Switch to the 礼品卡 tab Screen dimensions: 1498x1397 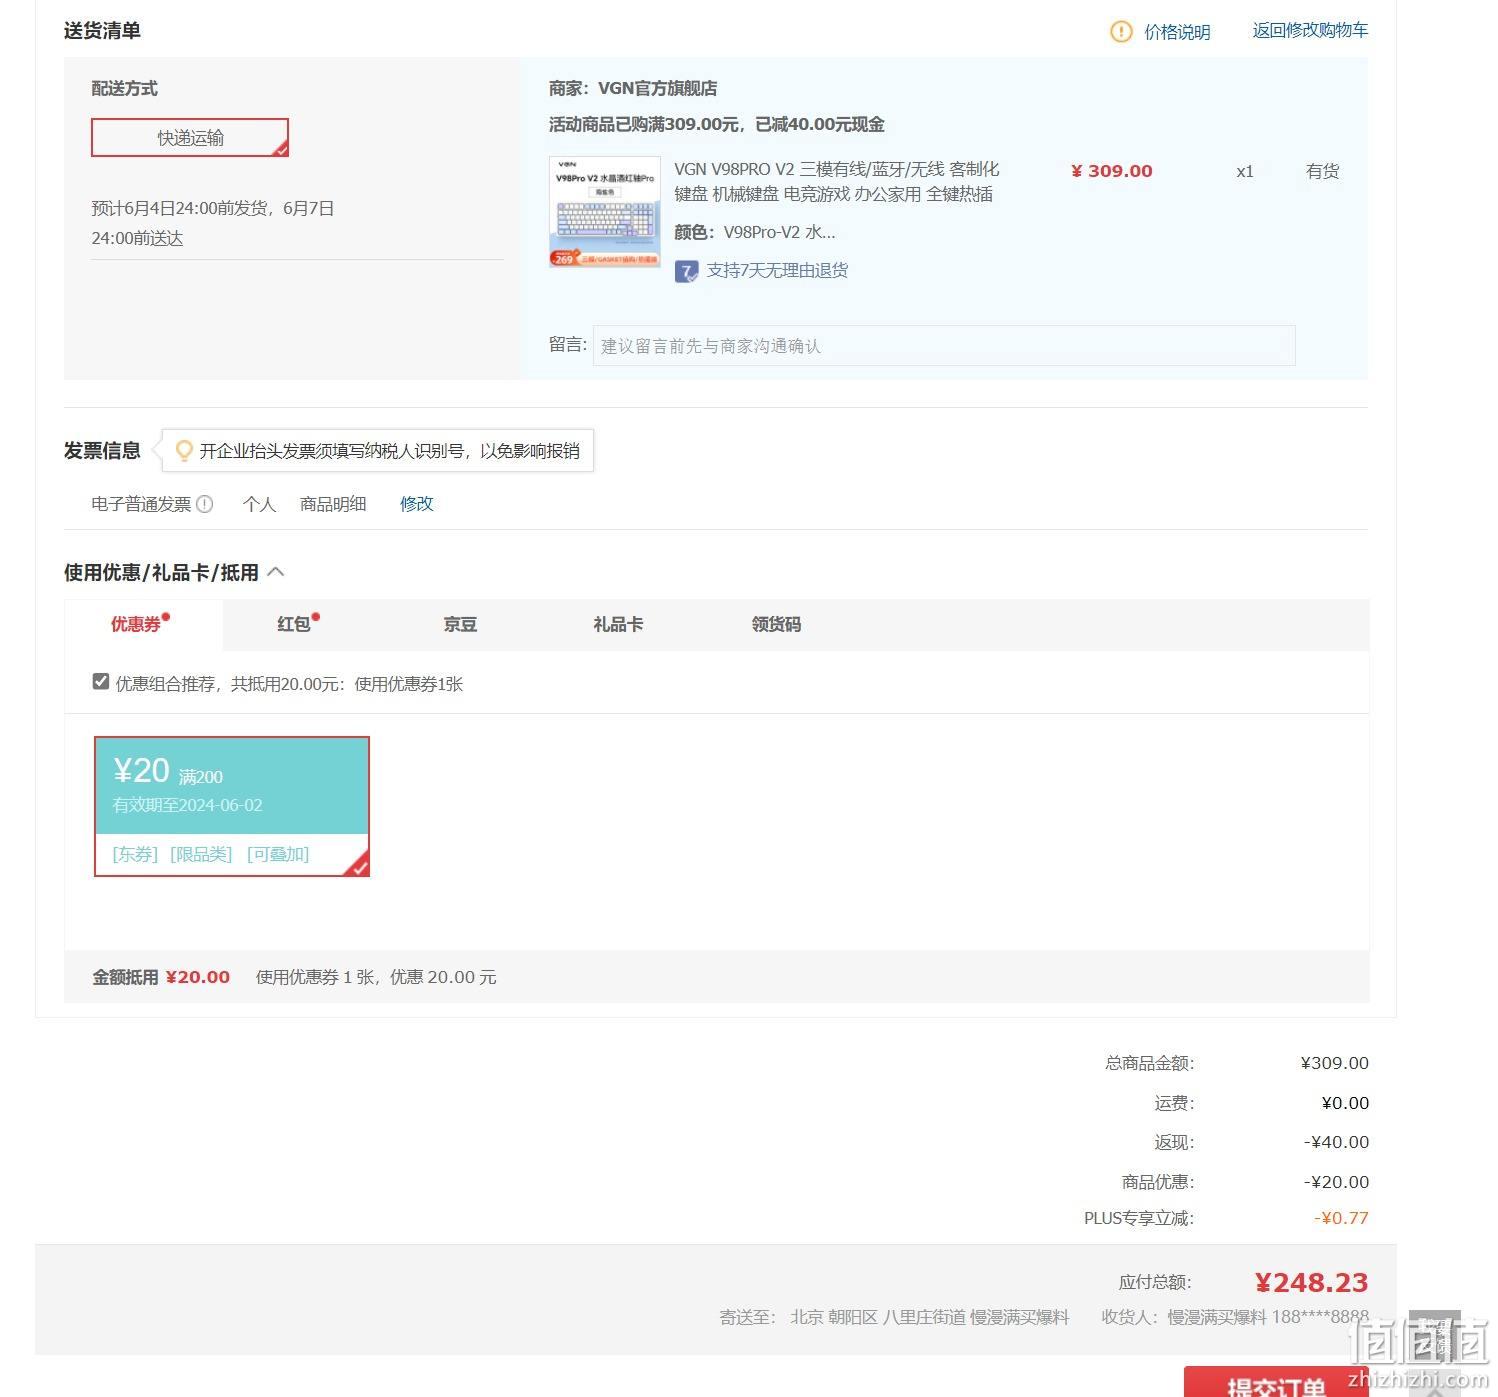tap(618, 624)
